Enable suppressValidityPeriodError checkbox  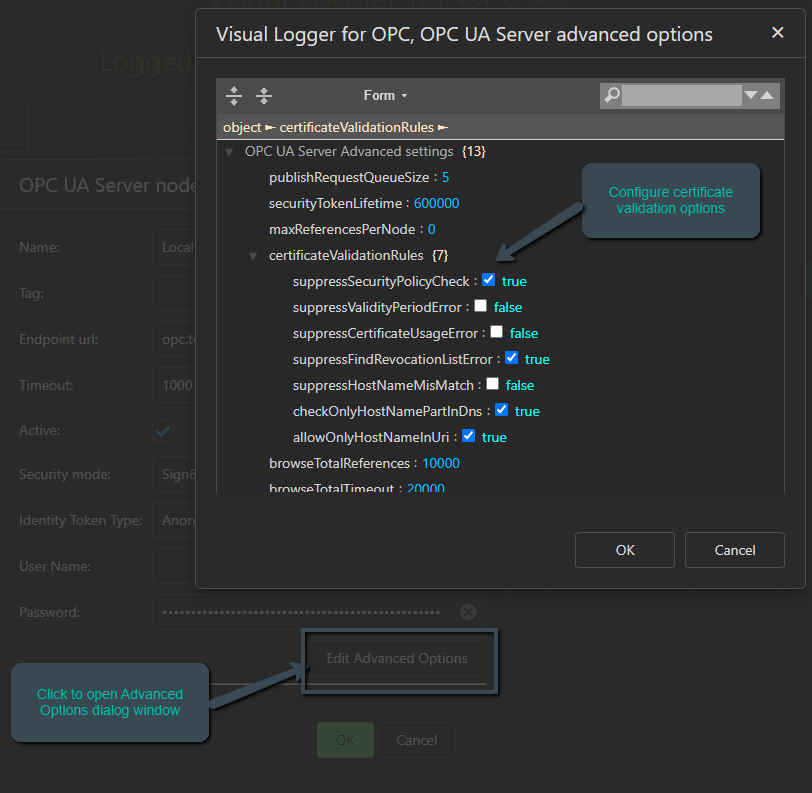click(x=481, y=306)
